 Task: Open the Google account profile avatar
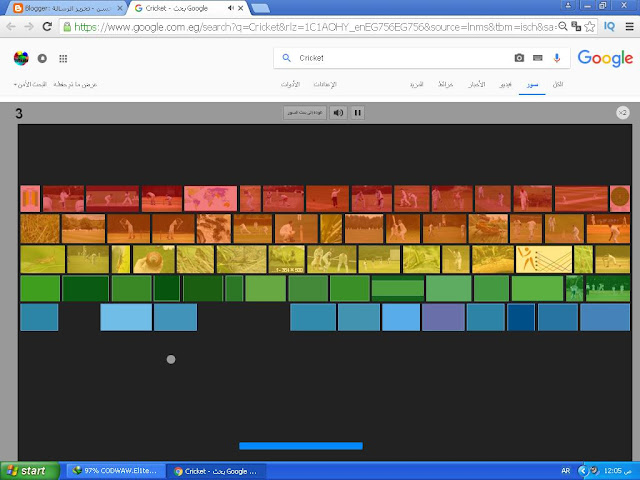pyautogui.click(x=21, y=58)
